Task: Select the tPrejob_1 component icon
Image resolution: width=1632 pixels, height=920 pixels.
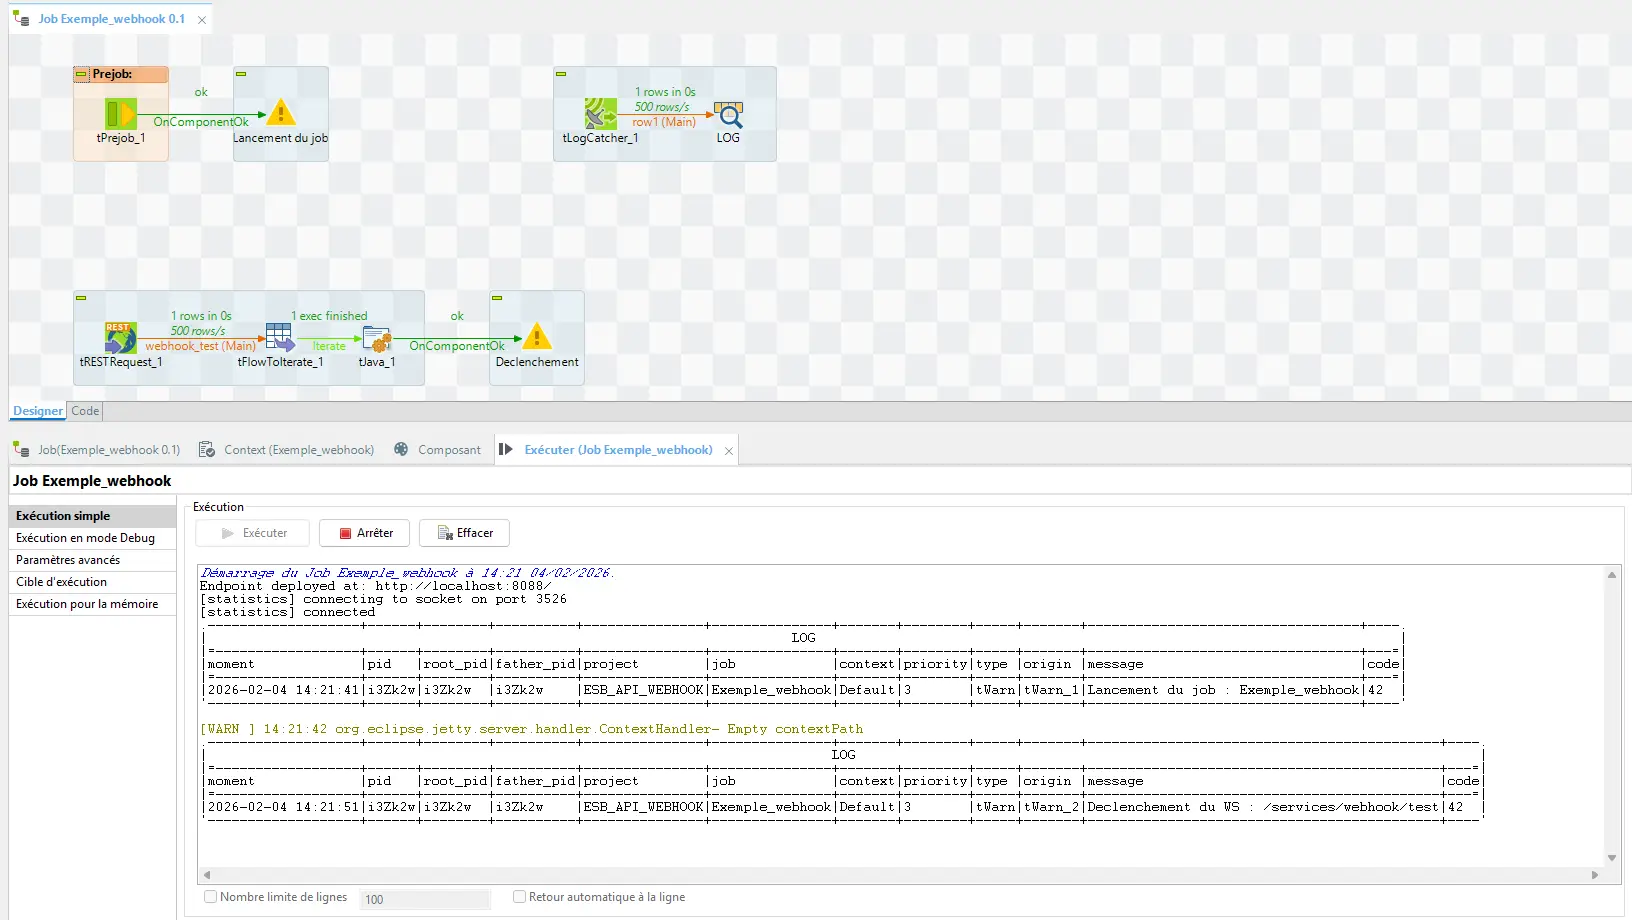Action: click(120, 113)
